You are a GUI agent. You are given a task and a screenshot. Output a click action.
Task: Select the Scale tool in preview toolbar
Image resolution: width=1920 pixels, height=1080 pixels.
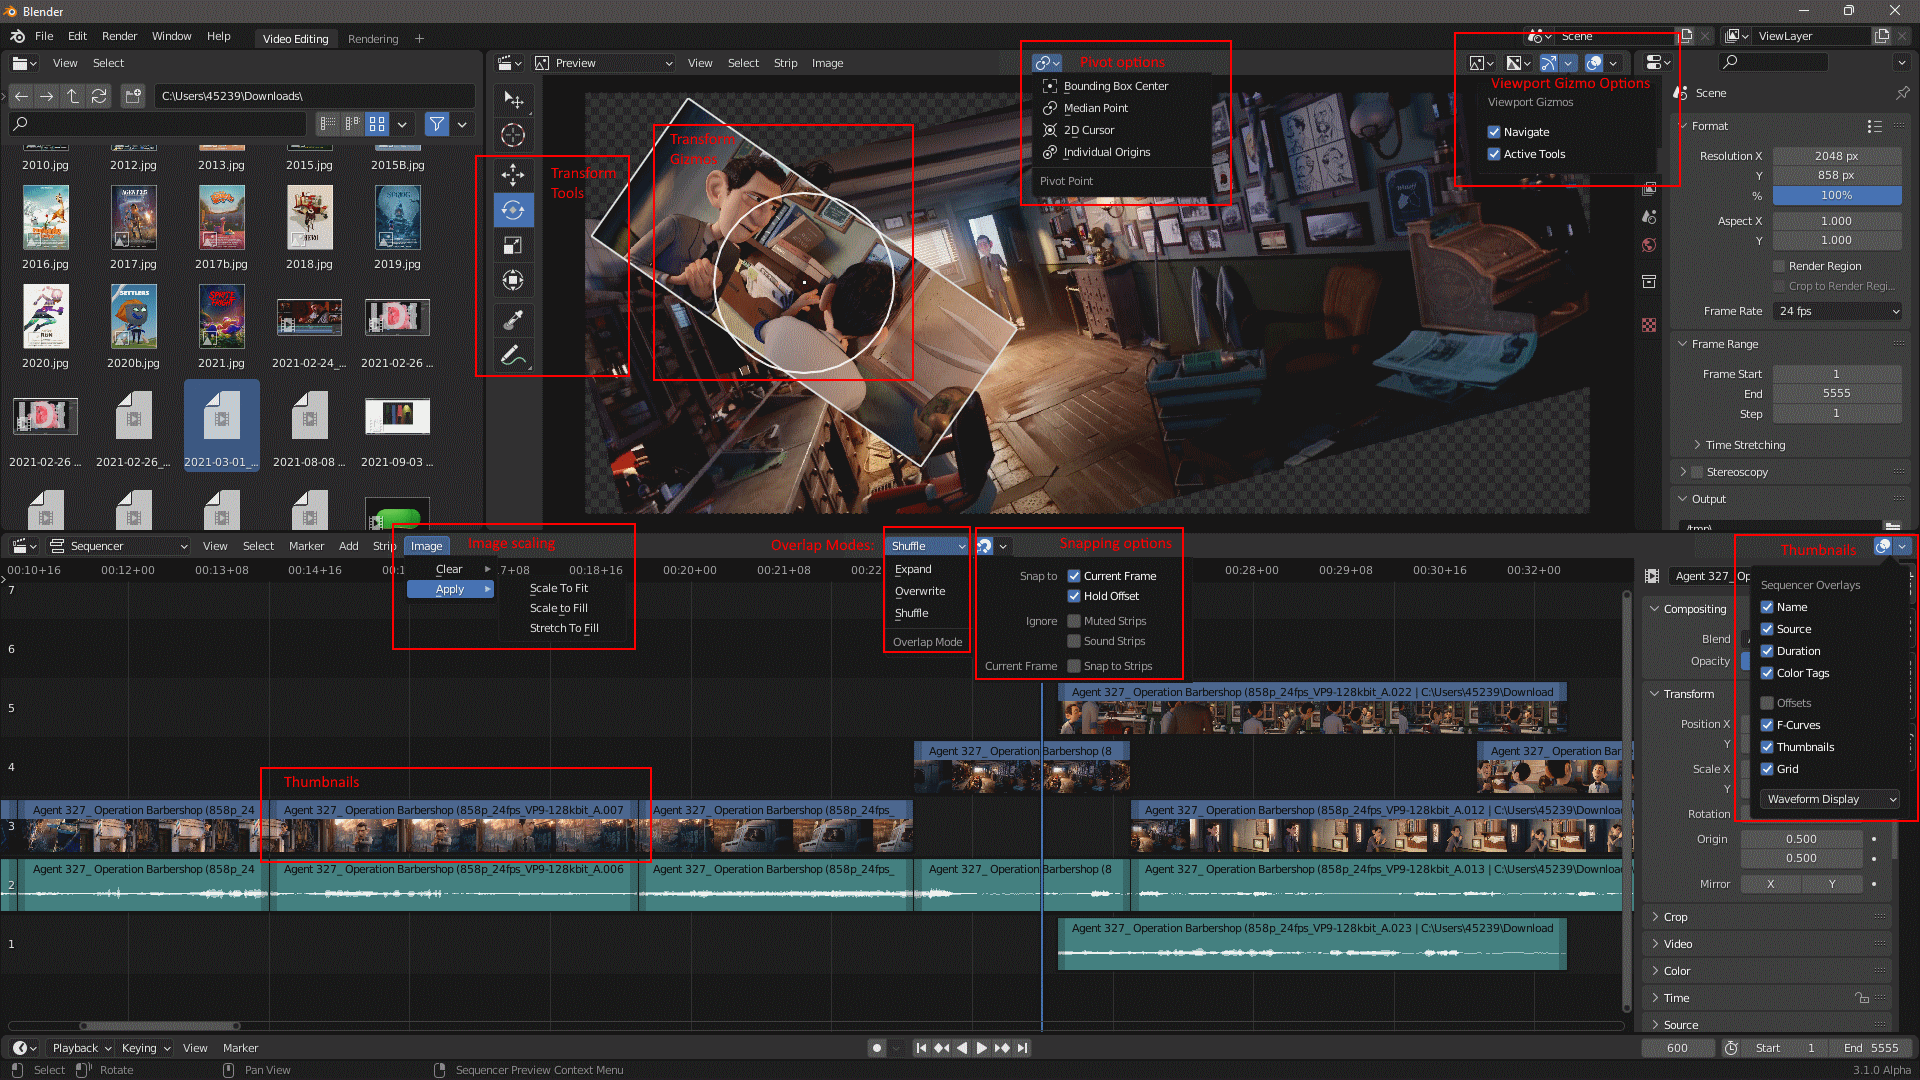[x=513, y=245]
